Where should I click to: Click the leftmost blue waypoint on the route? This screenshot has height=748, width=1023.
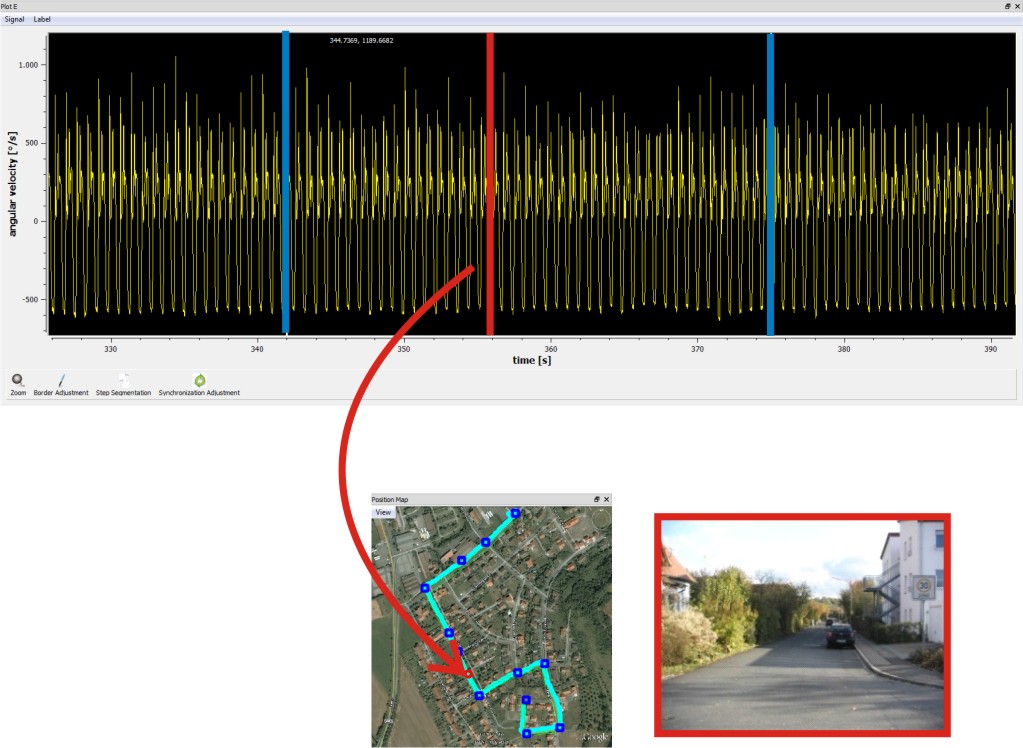pos(425,588)
